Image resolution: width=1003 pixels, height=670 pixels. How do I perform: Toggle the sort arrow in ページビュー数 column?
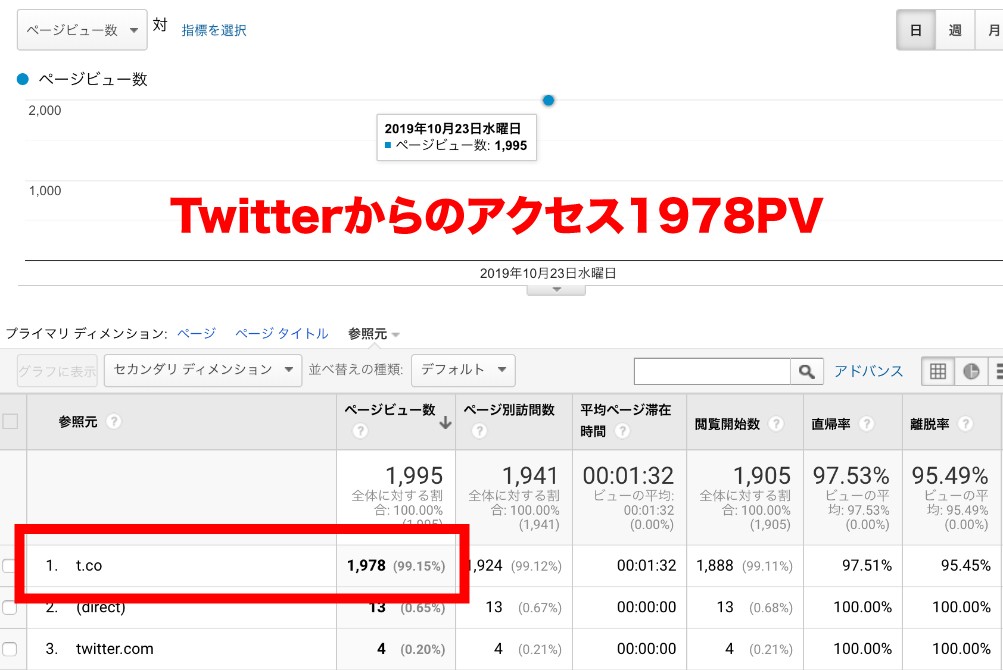[x=445, y=422]
